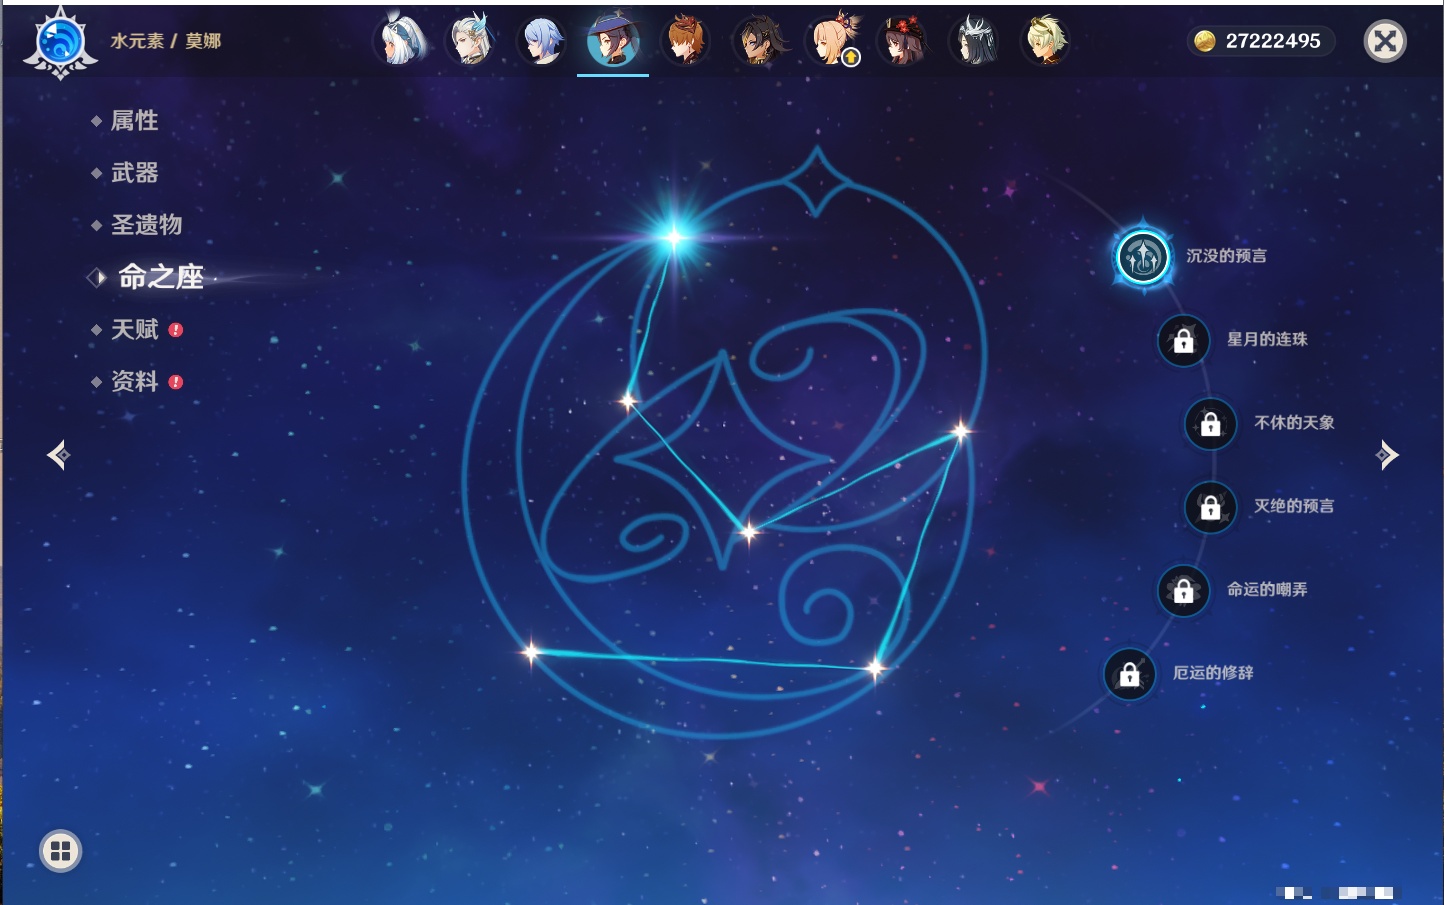Go to the previous character with left arrow
The height and width of the screenshot is (905, 1444).
pos(58,455)
